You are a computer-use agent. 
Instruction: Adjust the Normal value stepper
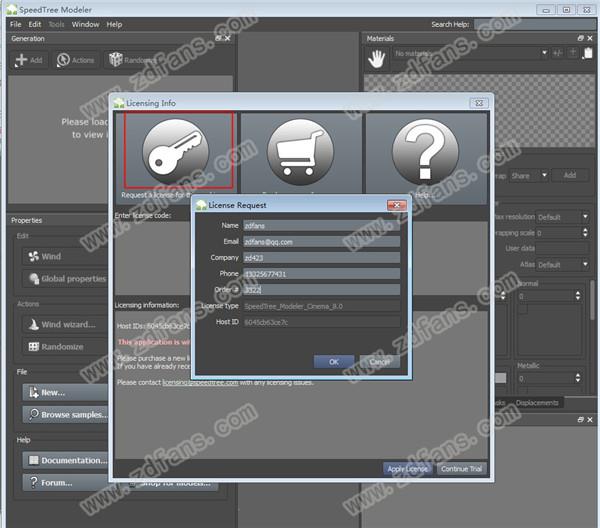[x=577, y=296]
